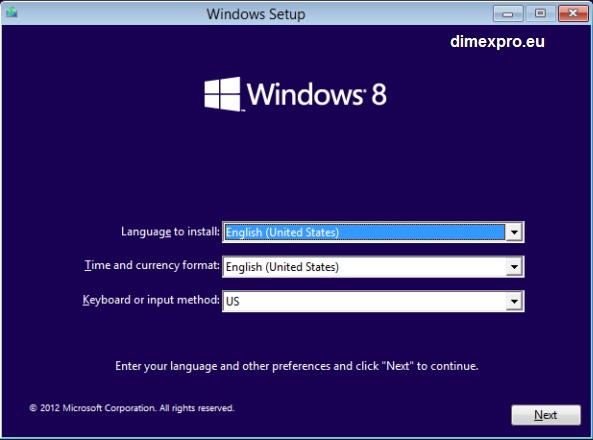Click the Time and currency format field
The image size is (593, 440).
373,267
